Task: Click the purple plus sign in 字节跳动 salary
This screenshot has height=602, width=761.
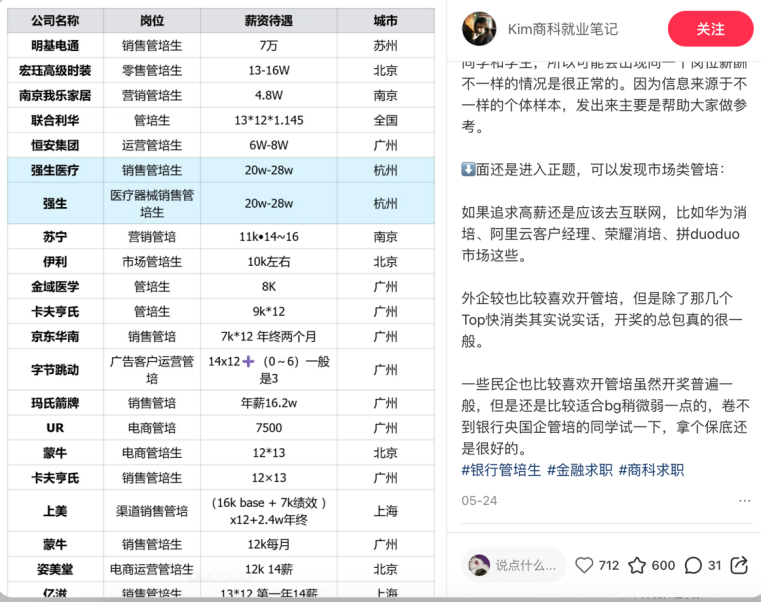Action: pos(248,362)
